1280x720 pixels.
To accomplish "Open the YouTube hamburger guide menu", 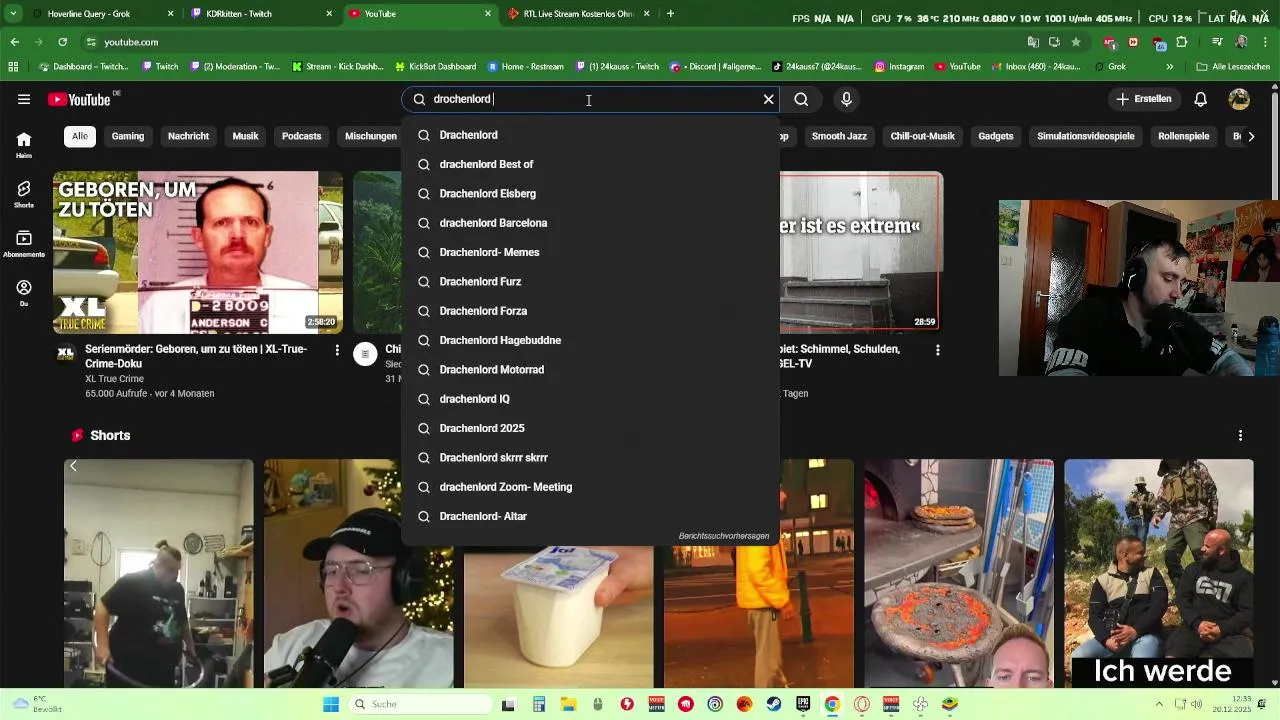I will 24,99.
